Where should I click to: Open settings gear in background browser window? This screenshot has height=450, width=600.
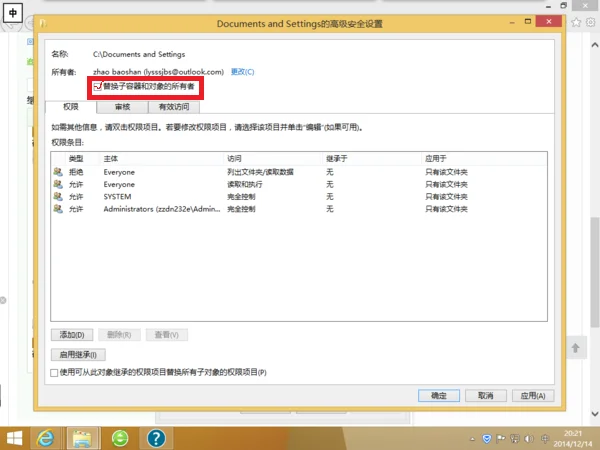click(591, 22)
